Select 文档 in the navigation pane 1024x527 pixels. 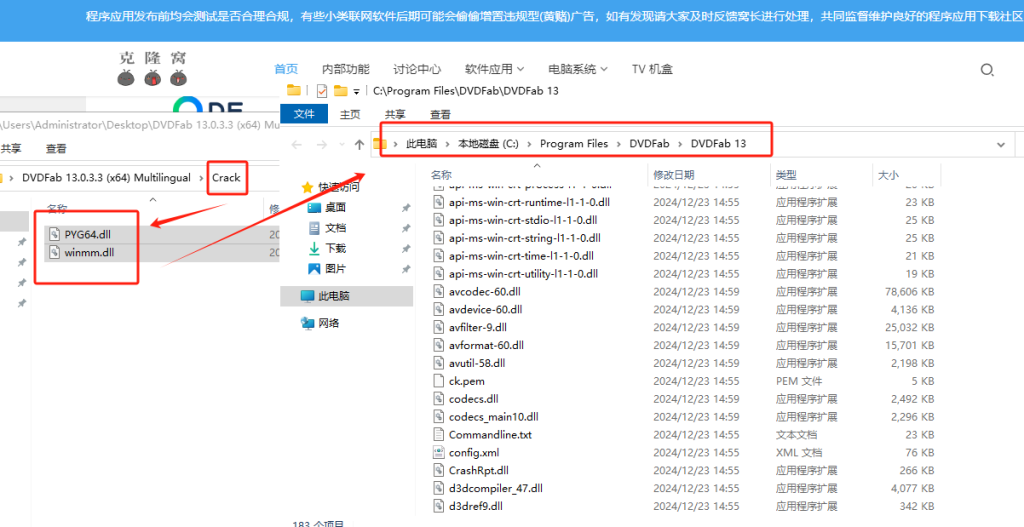pos(336,228)
